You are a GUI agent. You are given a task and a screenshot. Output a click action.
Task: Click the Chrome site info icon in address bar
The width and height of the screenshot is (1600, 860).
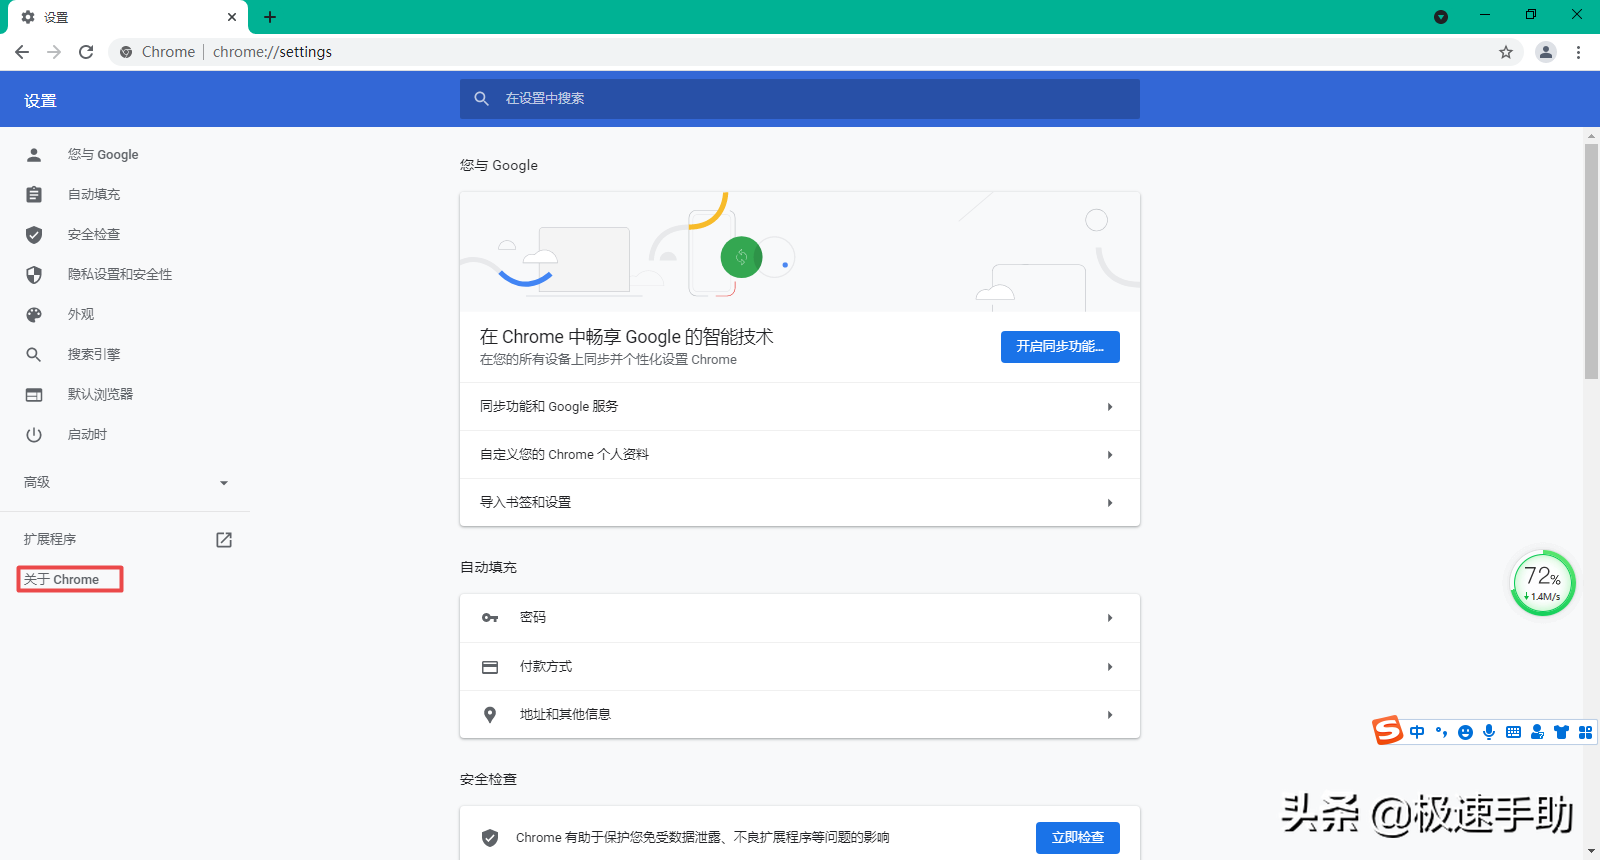(x=126, y=52)
